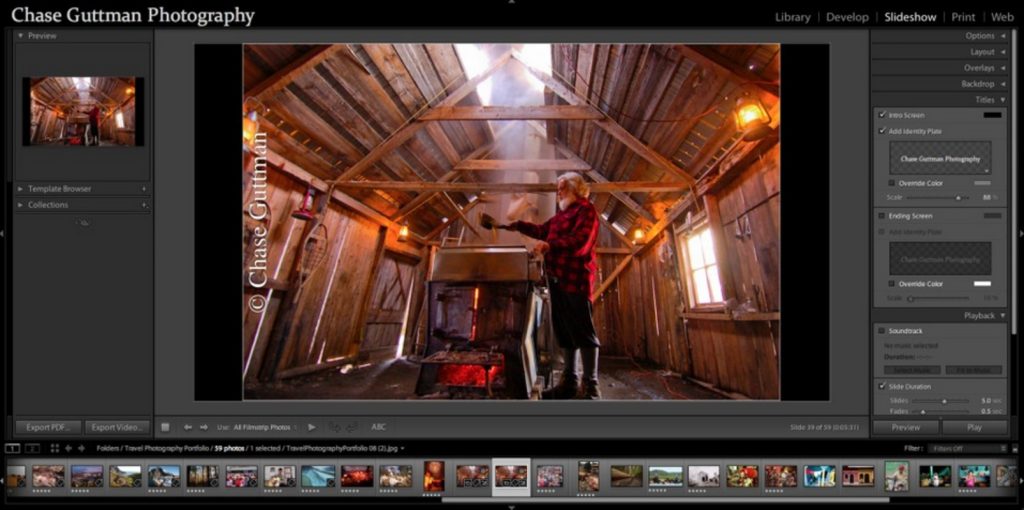This screenshot has width=1024, height=510.
Task: Toggle the Slide Duration checkbox
Action: [x=882, y=387]
